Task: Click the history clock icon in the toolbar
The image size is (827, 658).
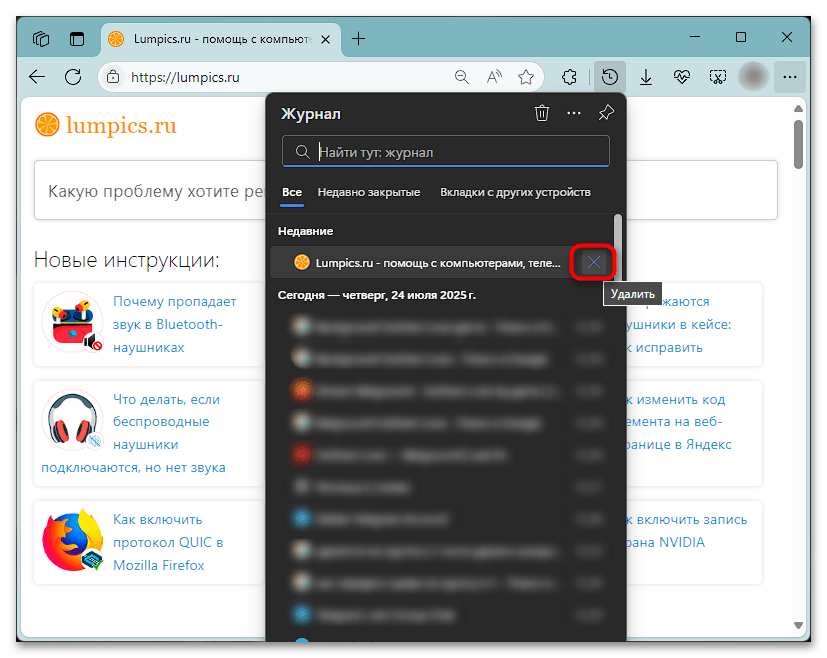Action: click(609, 77)
